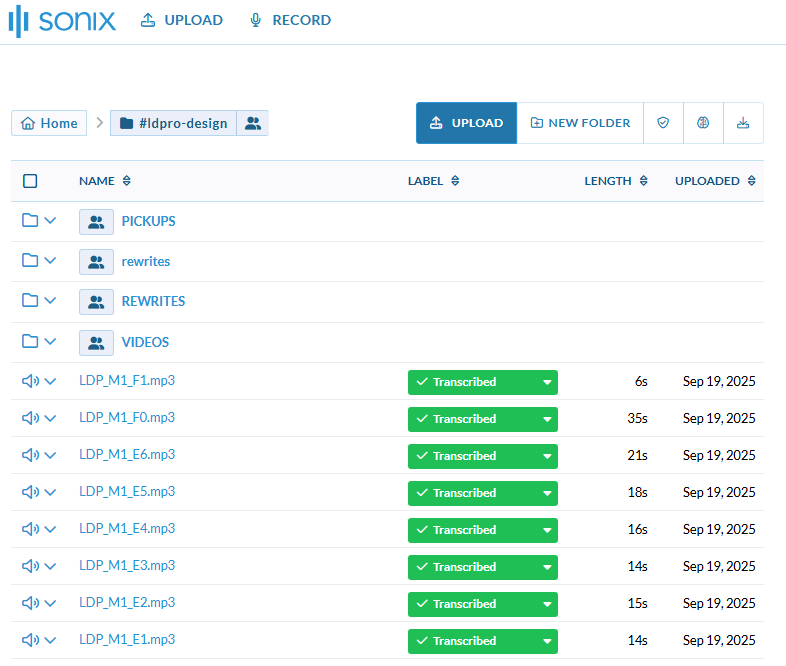
Task: Open LDP_M1_E2.mp3 transcript
Action: tap(127, 602)
